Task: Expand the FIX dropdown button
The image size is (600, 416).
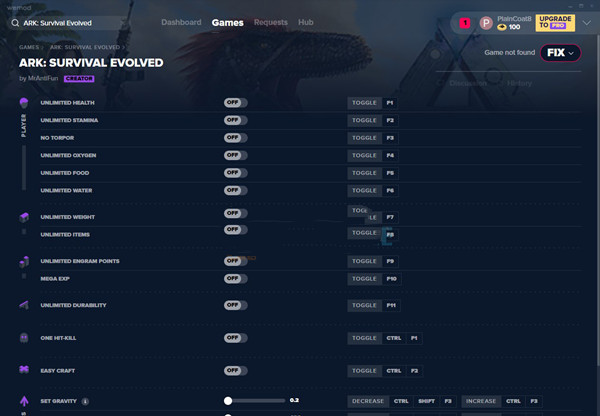Action: [561, 53]
